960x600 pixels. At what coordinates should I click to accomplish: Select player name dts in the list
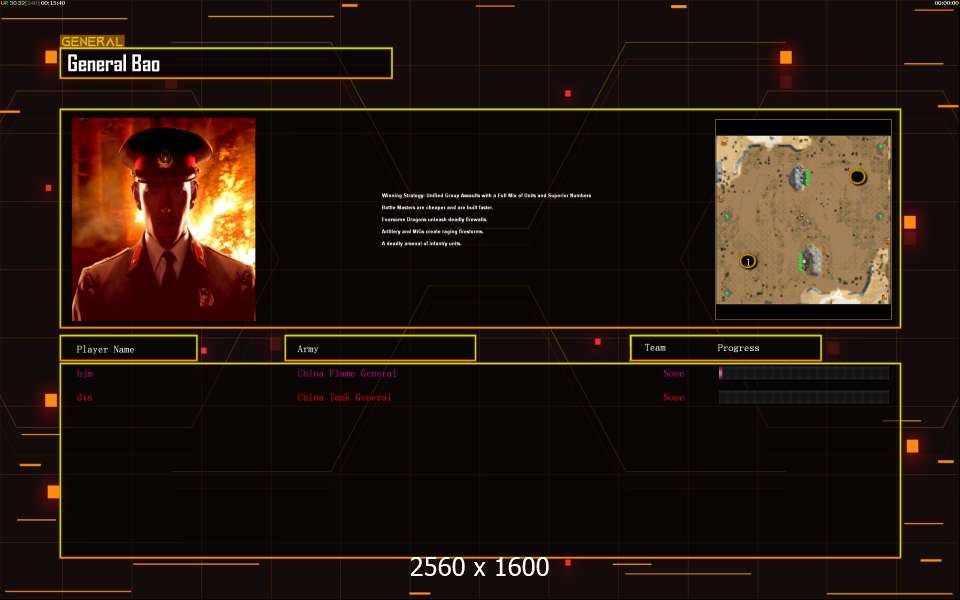[x=85, y=397]
